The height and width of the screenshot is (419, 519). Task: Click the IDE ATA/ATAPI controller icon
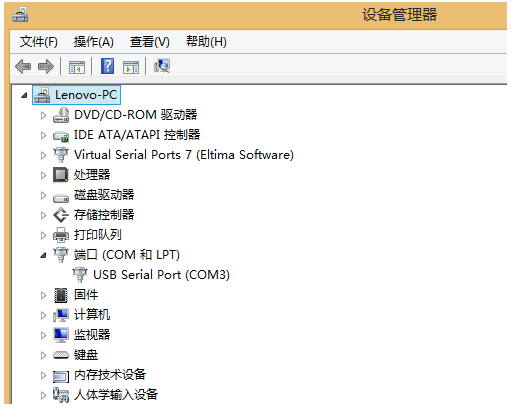pyautogui.click(x=61, y=136)
